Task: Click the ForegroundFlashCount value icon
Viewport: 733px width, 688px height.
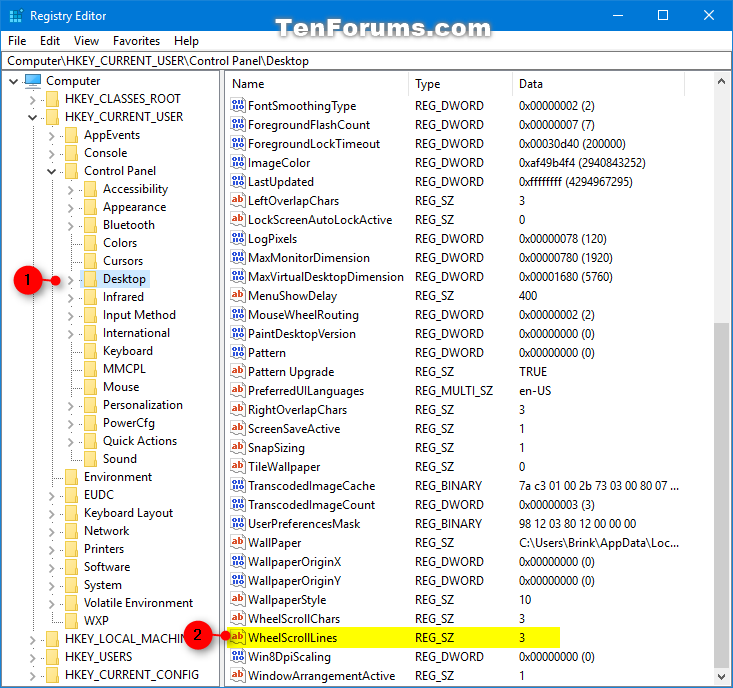Action: tap(237, 124)
